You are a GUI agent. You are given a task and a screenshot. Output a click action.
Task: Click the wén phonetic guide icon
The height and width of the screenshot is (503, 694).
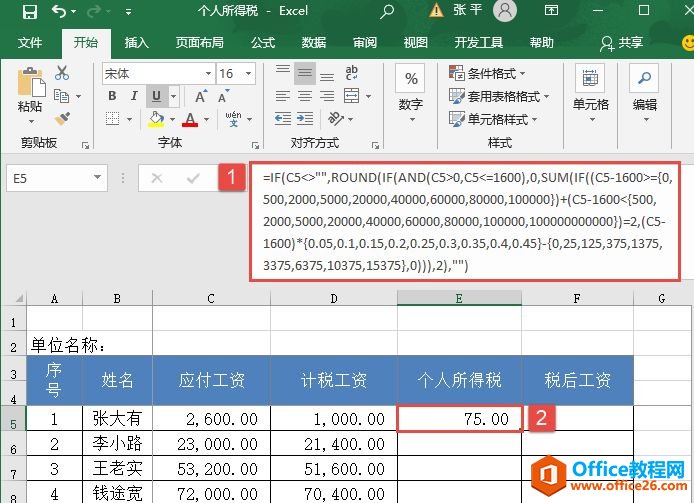coord(233,119)
